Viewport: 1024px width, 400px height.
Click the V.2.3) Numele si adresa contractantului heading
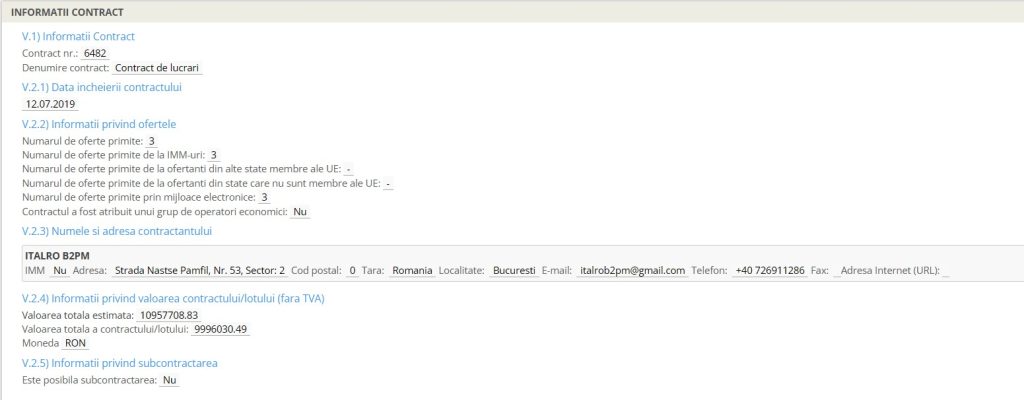tap(116, 231)
